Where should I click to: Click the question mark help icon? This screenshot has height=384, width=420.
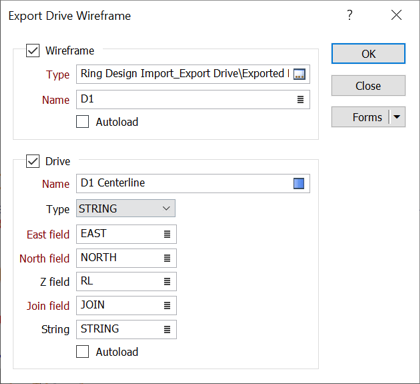click(349, 15)
